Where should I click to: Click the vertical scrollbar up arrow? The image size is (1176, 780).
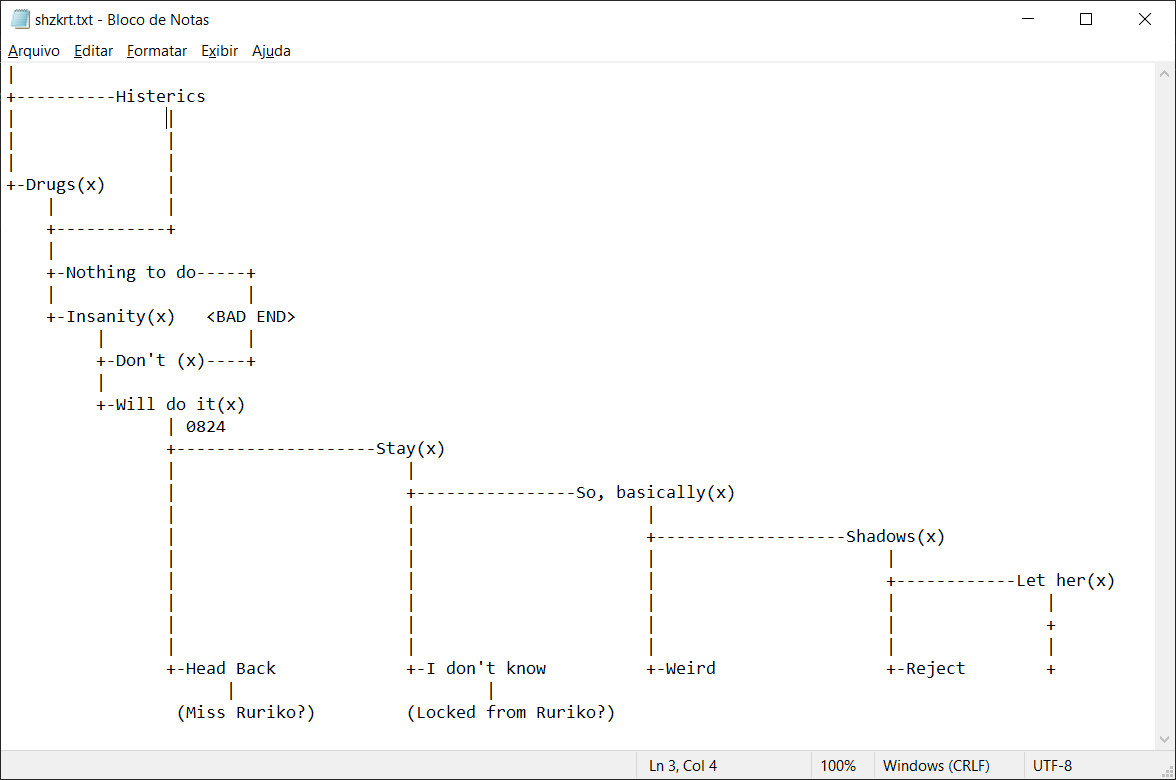[x=1164, y=74]
